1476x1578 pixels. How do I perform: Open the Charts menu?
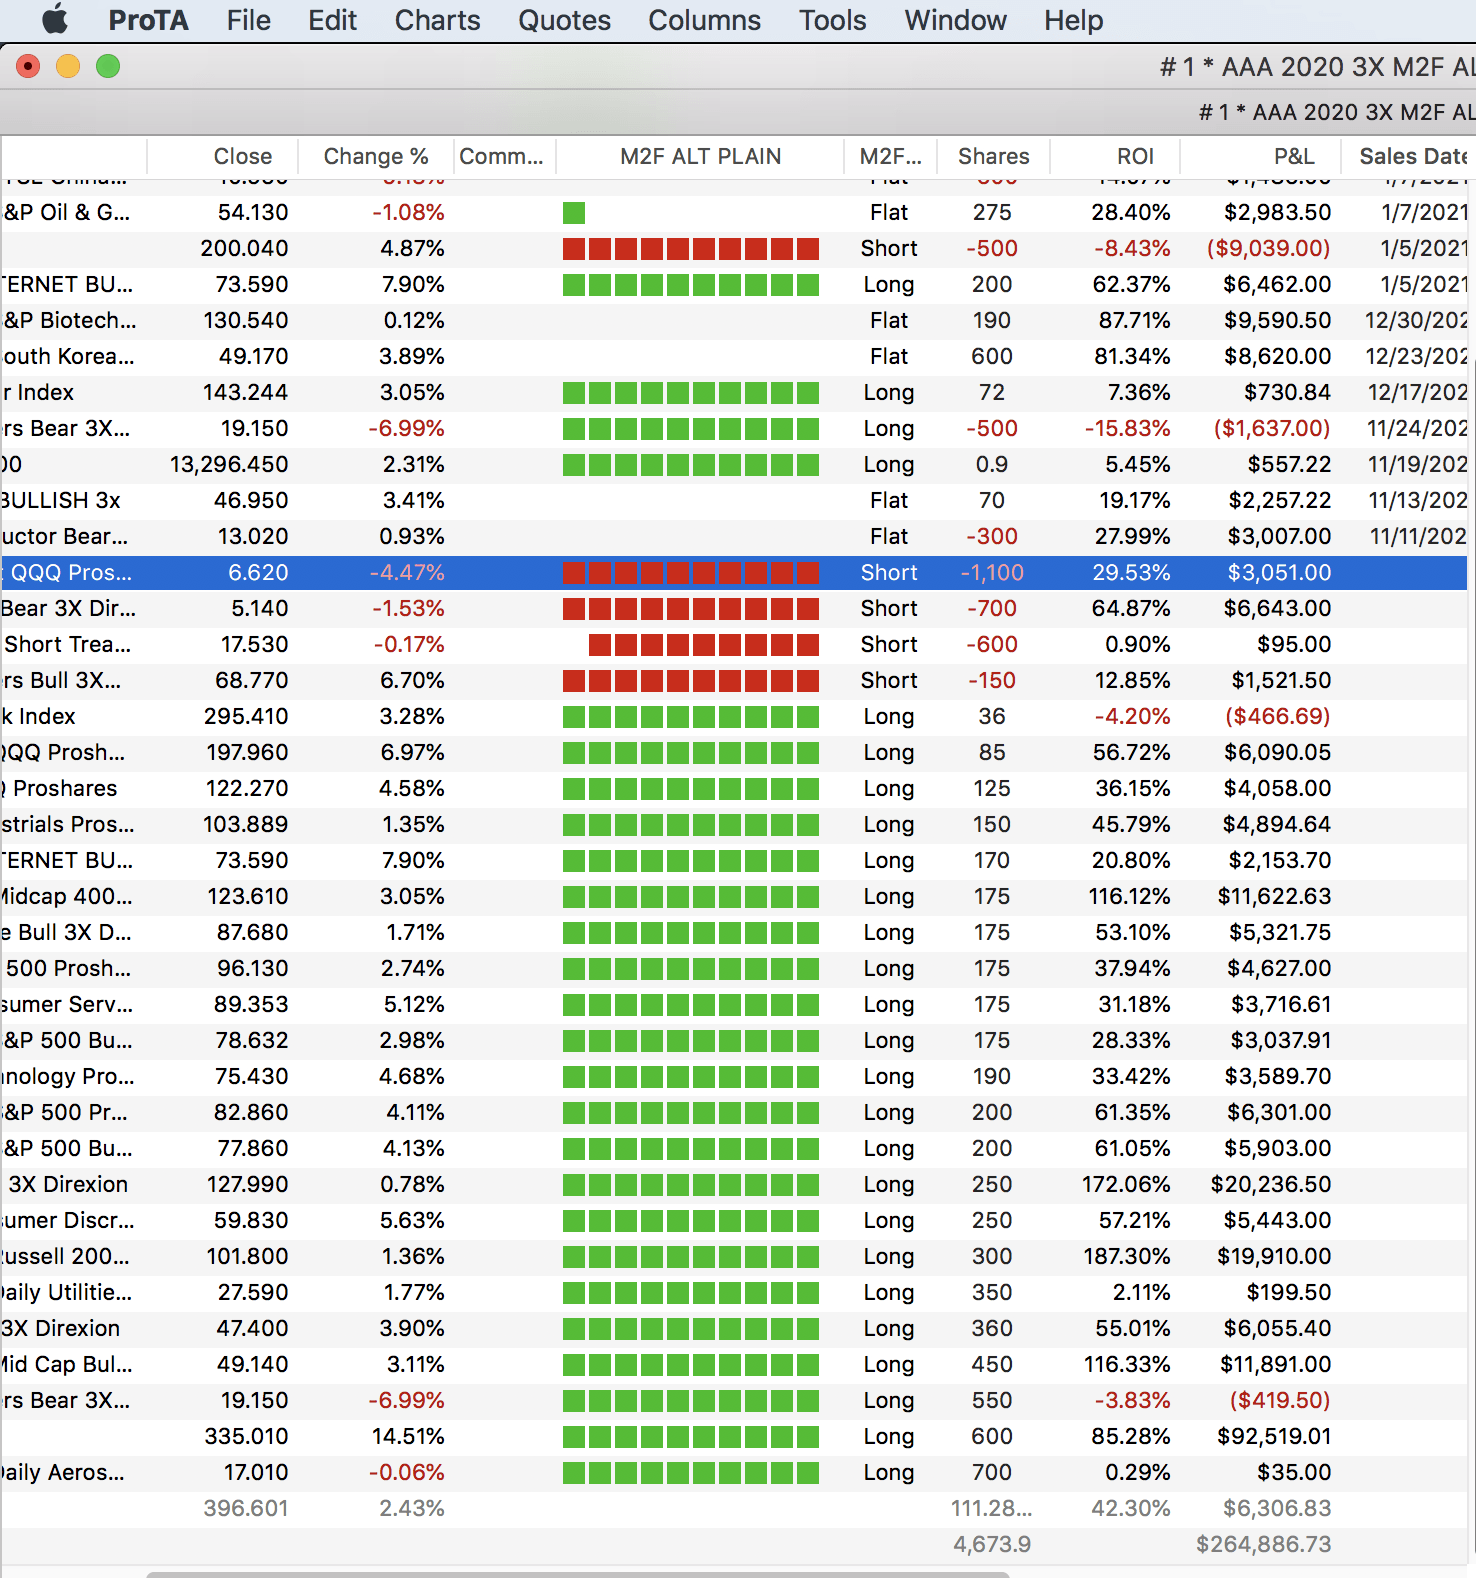(x=437, y=20)
